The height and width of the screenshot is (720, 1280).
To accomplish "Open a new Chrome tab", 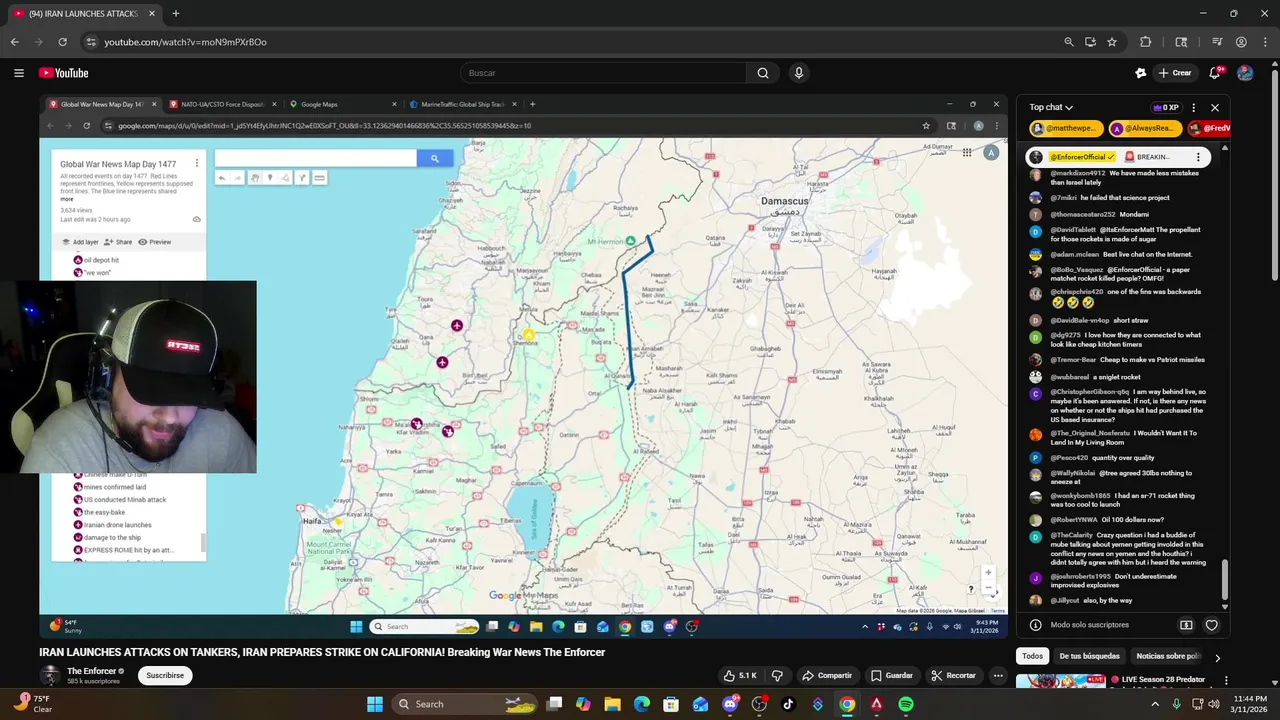I will click(x=176, y=14).
